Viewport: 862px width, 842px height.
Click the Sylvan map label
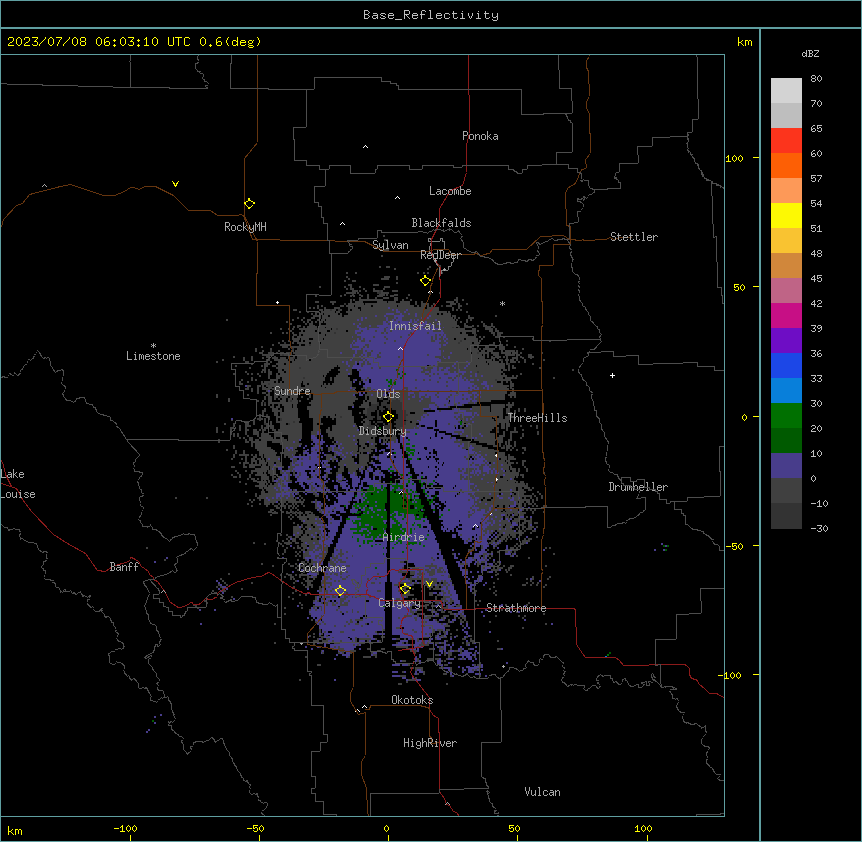click(390, 245)
